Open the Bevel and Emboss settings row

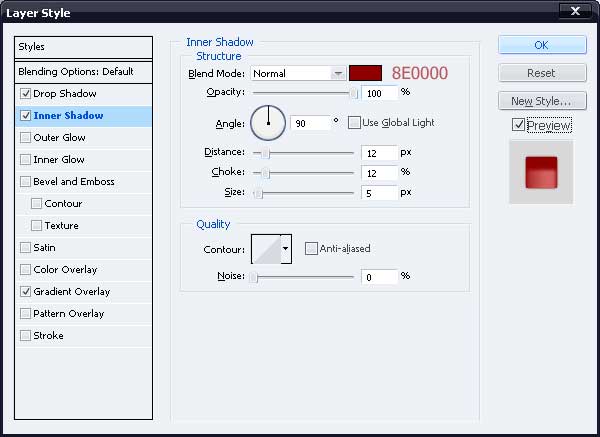83,181
